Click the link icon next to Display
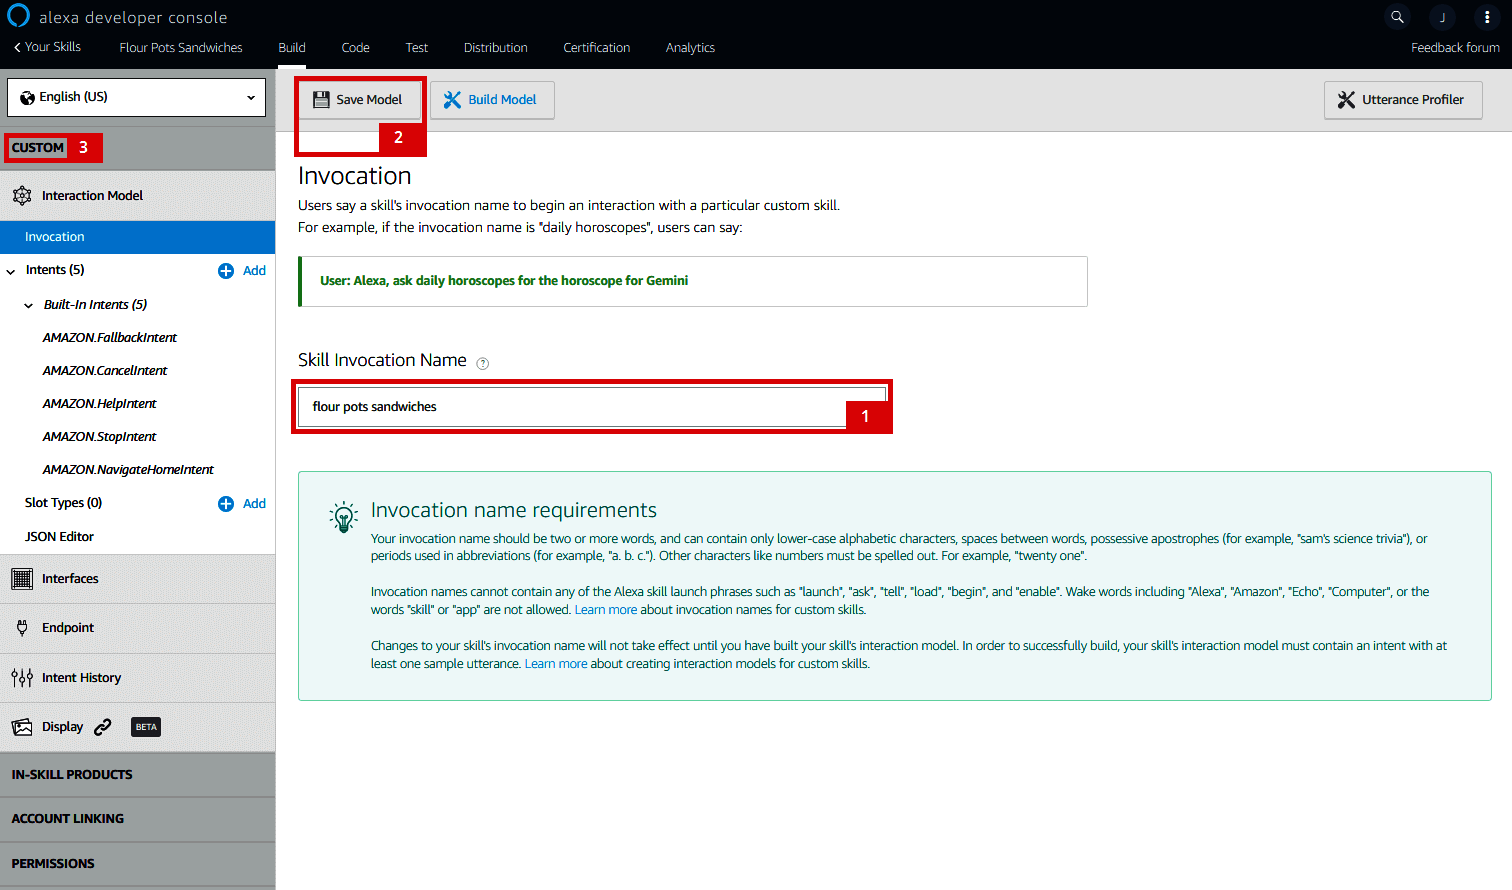 click(103, 727)
